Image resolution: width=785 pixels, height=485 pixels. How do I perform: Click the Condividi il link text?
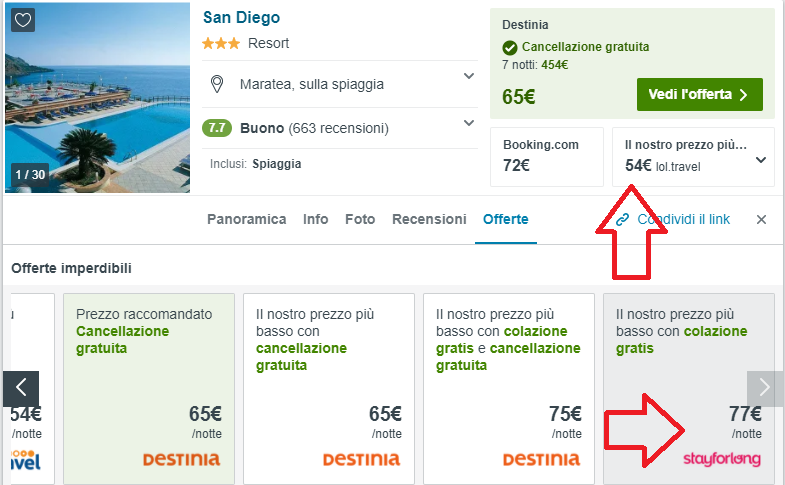click(x=684, y=219)
